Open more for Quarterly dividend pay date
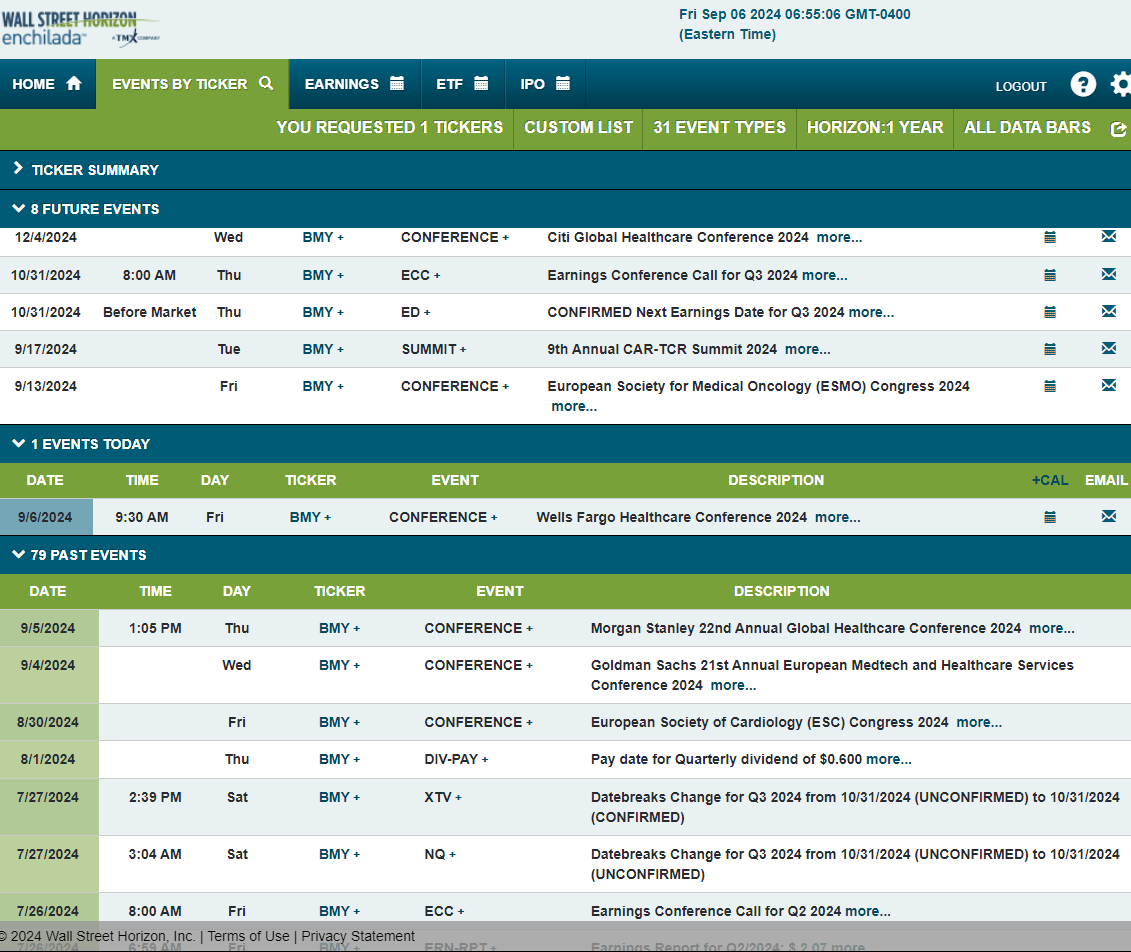This screenshot has height=952, width=1131. click(x=889, y=759)
